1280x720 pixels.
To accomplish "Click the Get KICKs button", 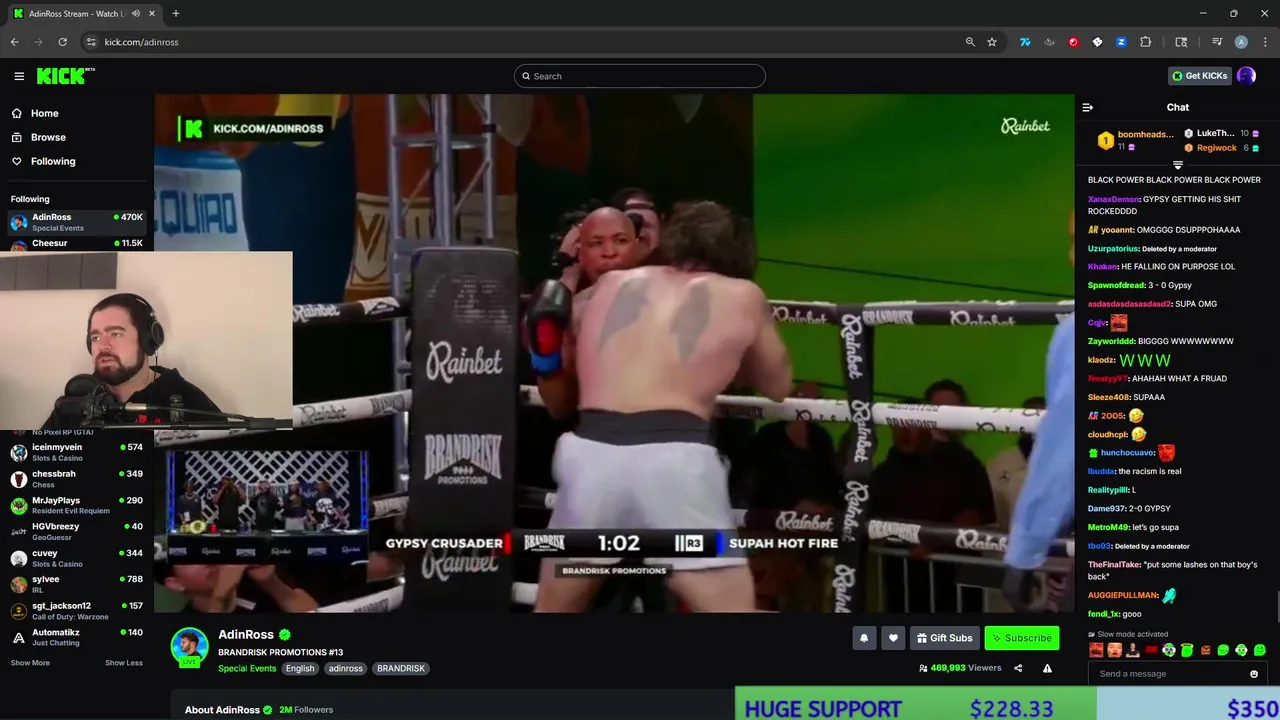I will (1200, 76).
